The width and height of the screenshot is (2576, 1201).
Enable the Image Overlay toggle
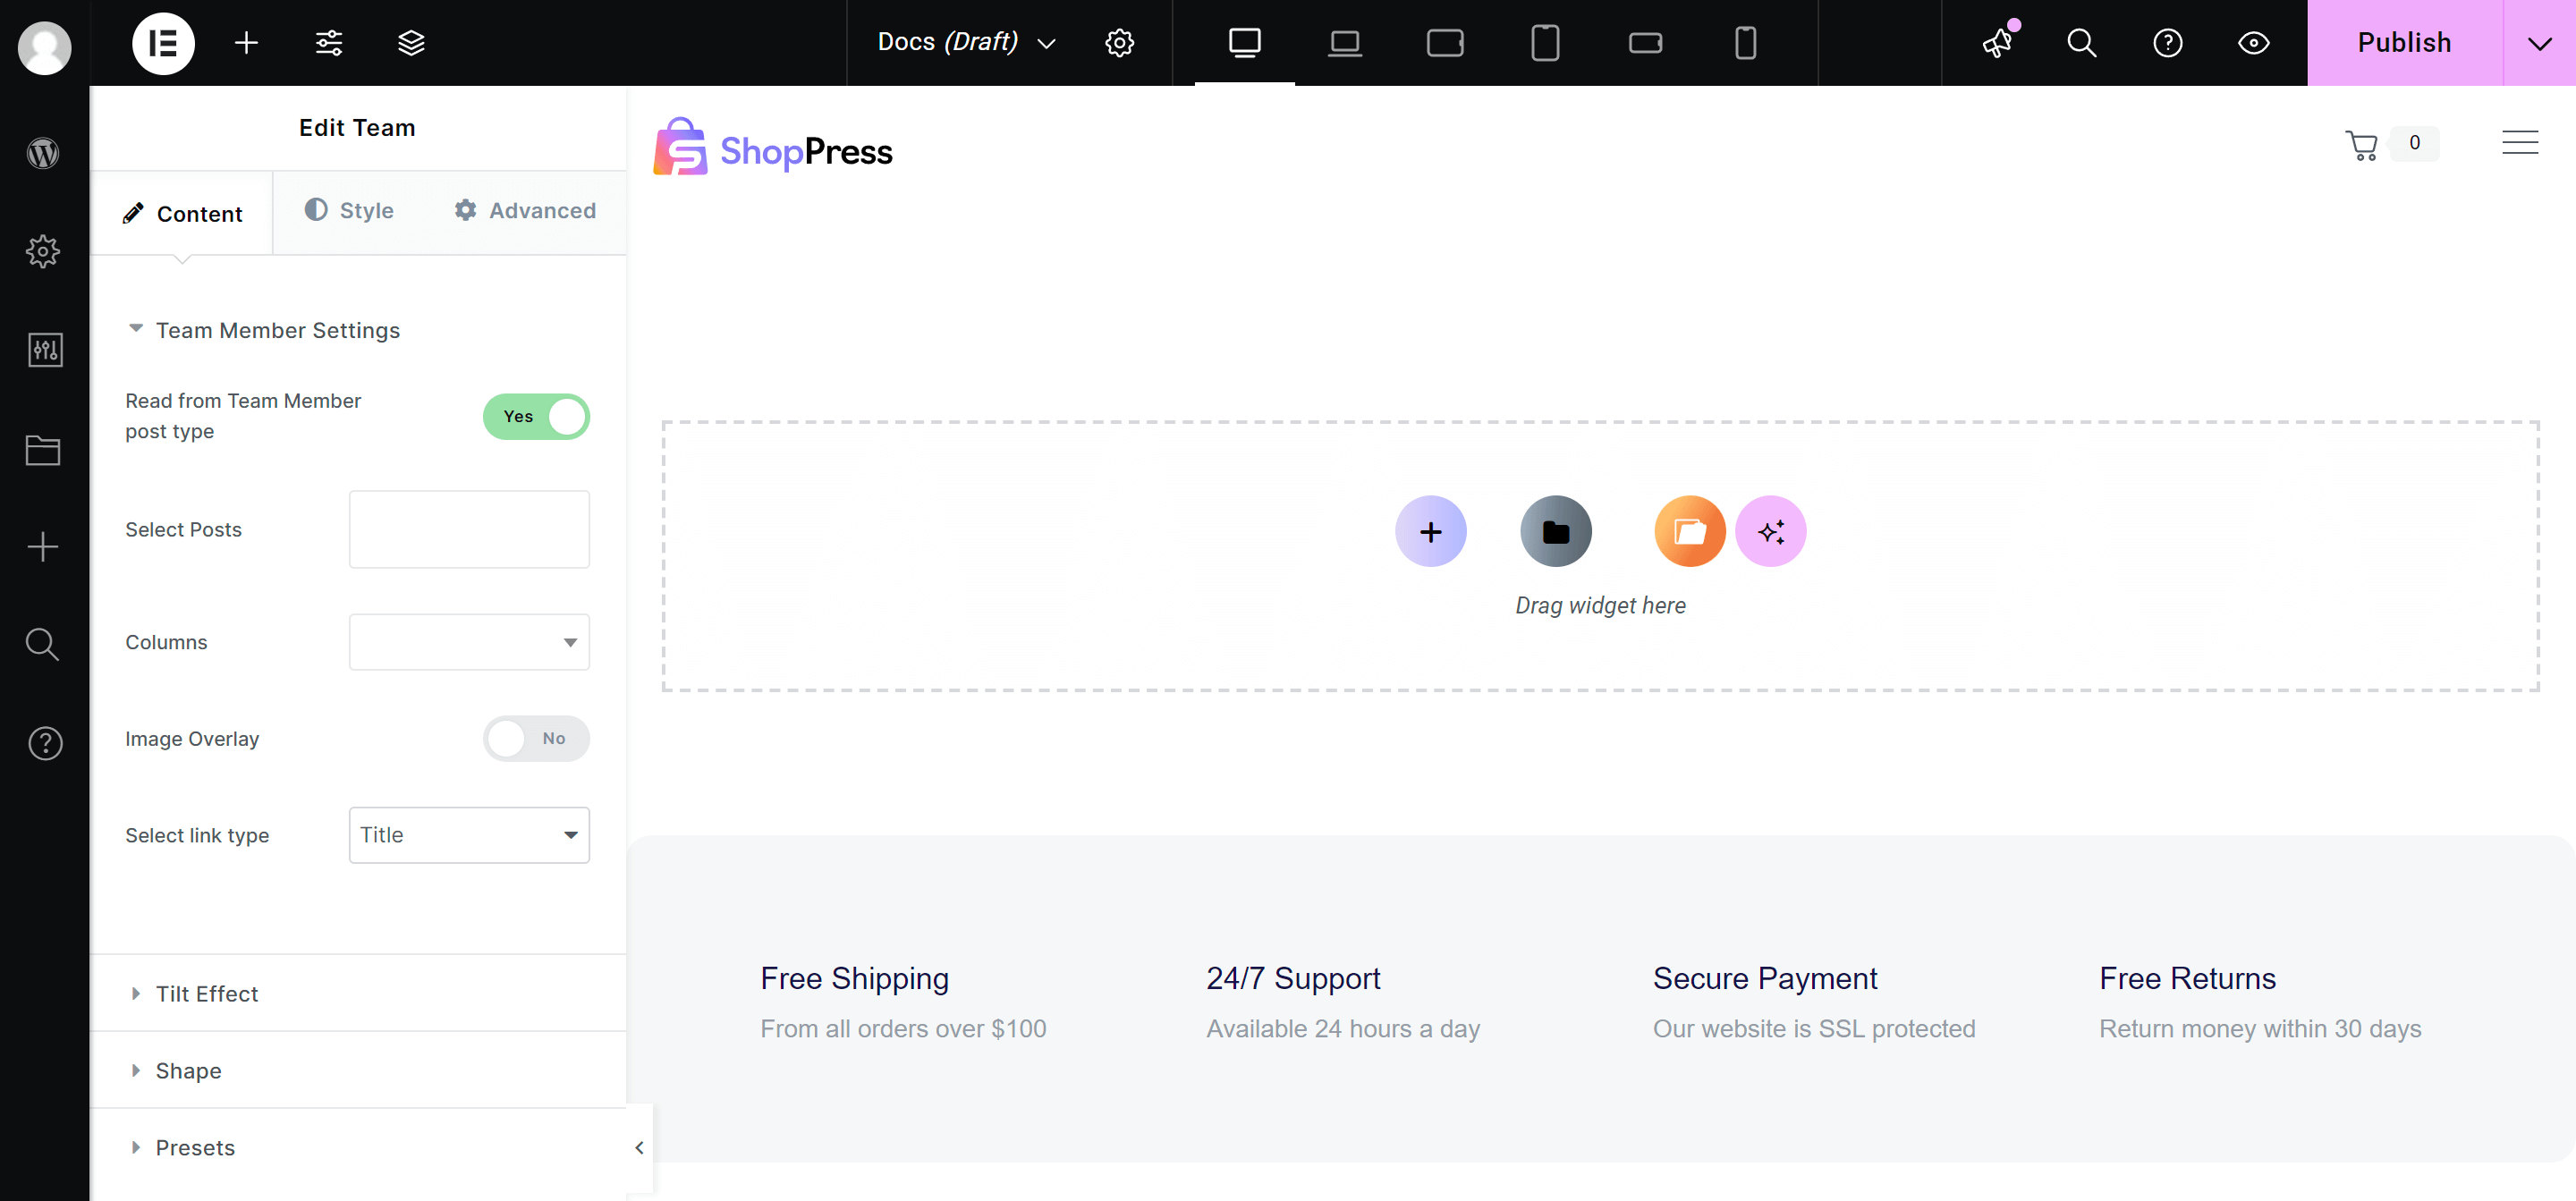tap(536, 738)
